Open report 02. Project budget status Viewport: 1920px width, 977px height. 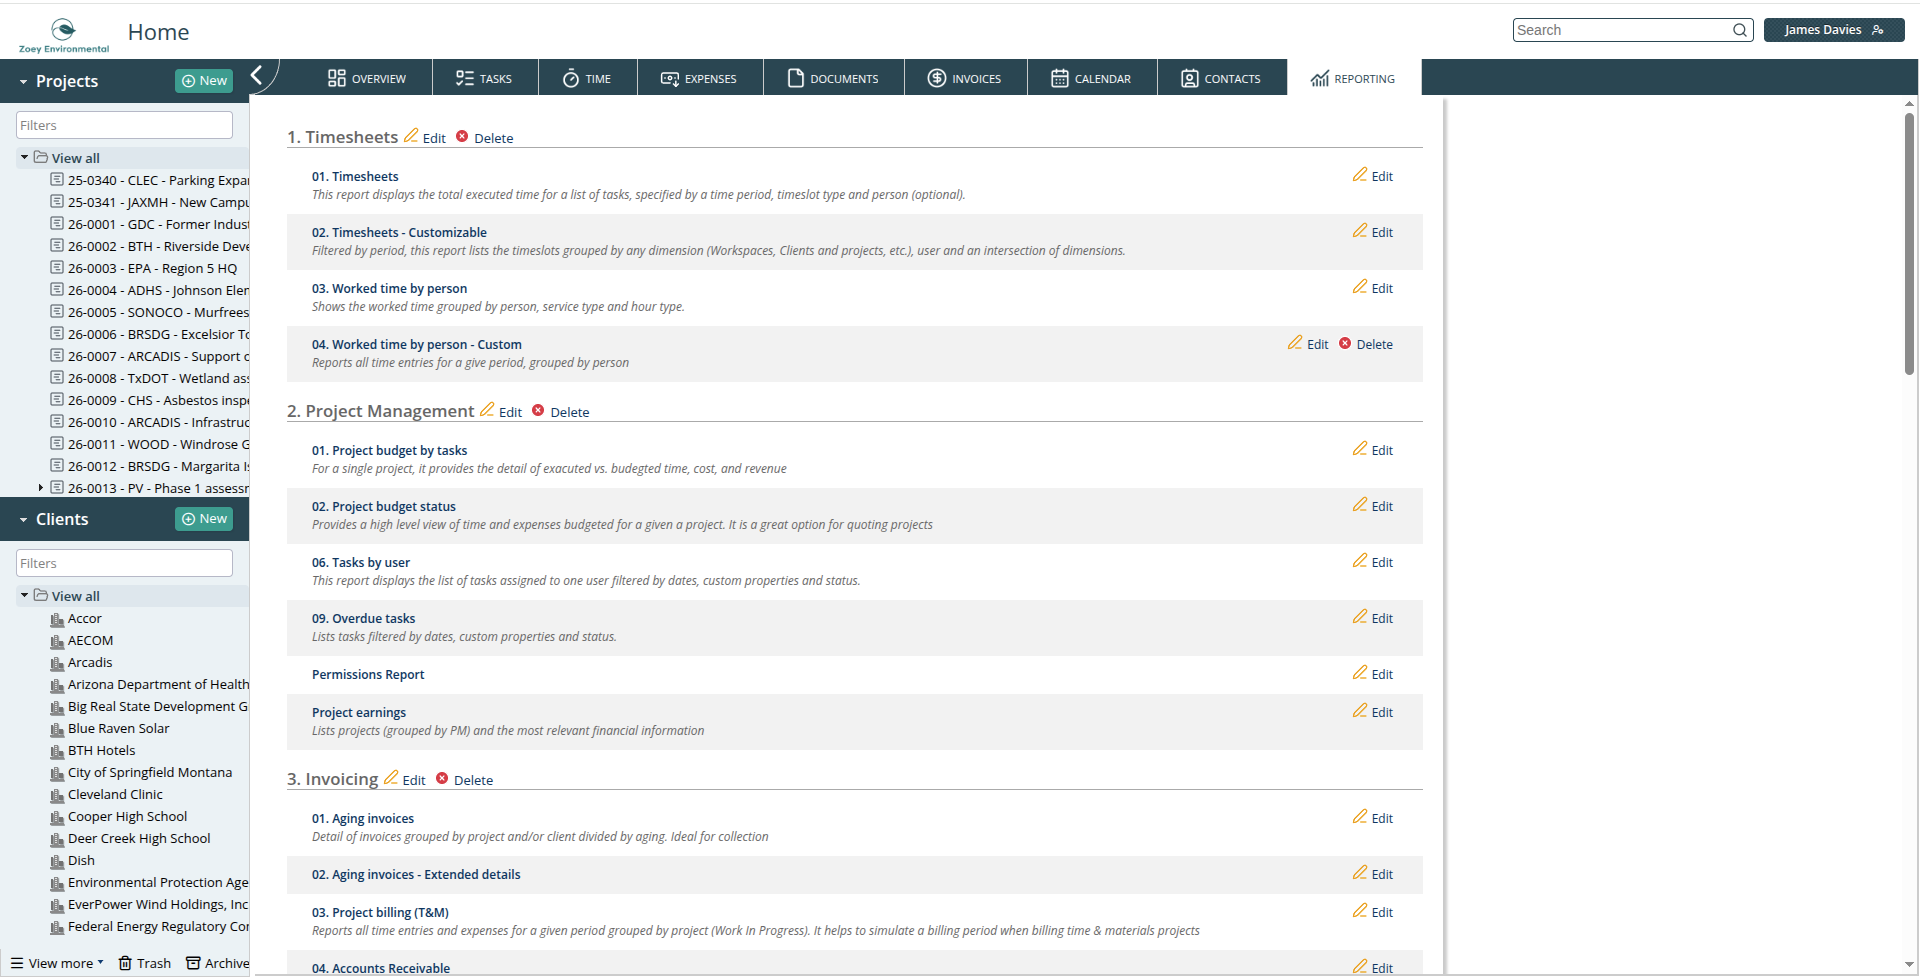pyautogui.click(x=383, y=506)
